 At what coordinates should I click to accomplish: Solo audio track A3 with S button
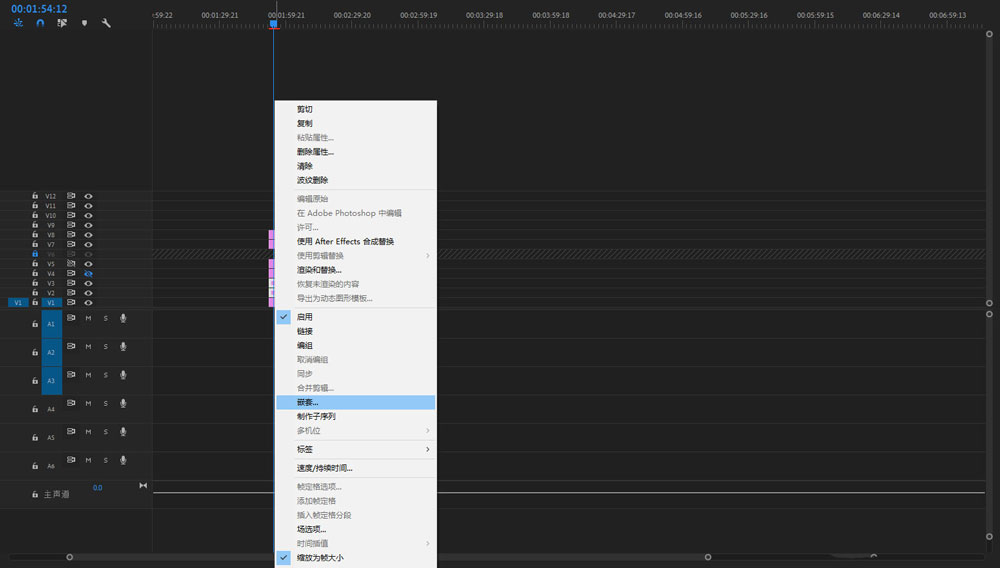point(105,375)
